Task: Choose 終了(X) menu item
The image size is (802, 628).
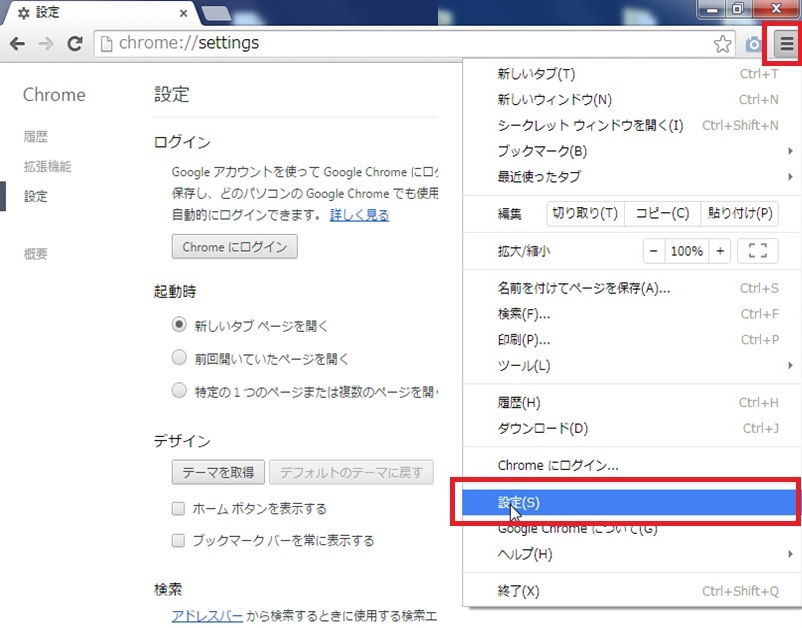Action: coord(631,592)
